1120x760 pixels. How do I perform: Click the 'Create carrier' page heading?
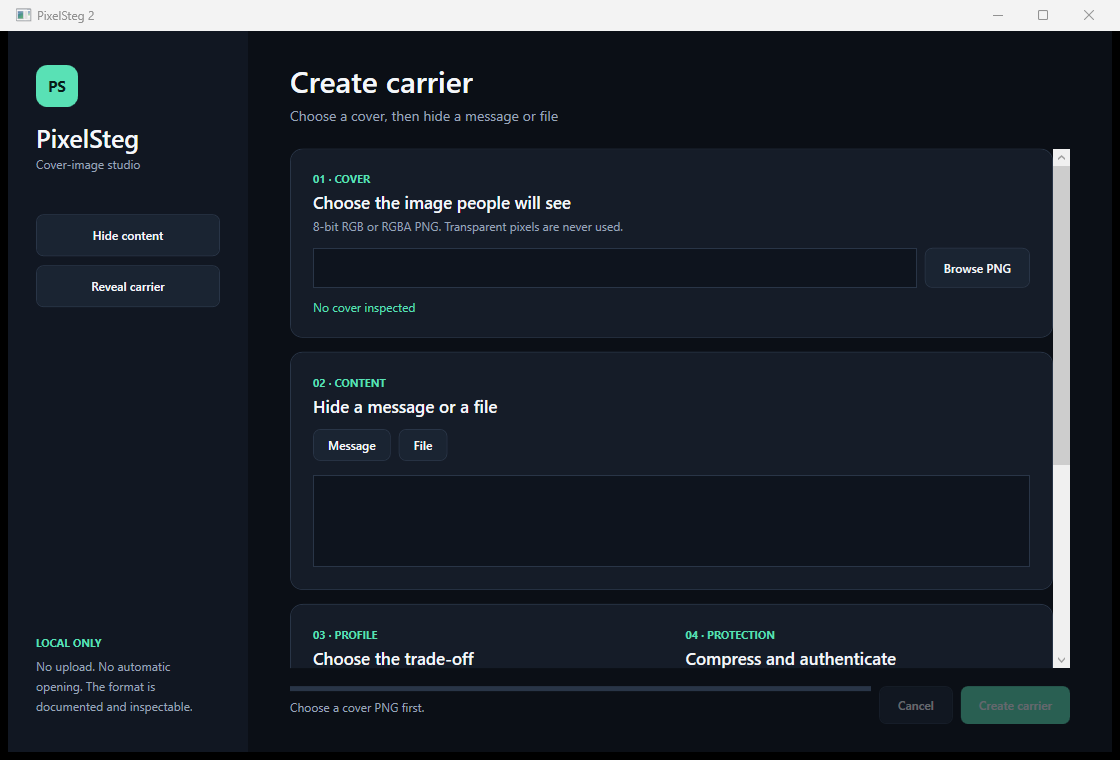tap(381, 83)
